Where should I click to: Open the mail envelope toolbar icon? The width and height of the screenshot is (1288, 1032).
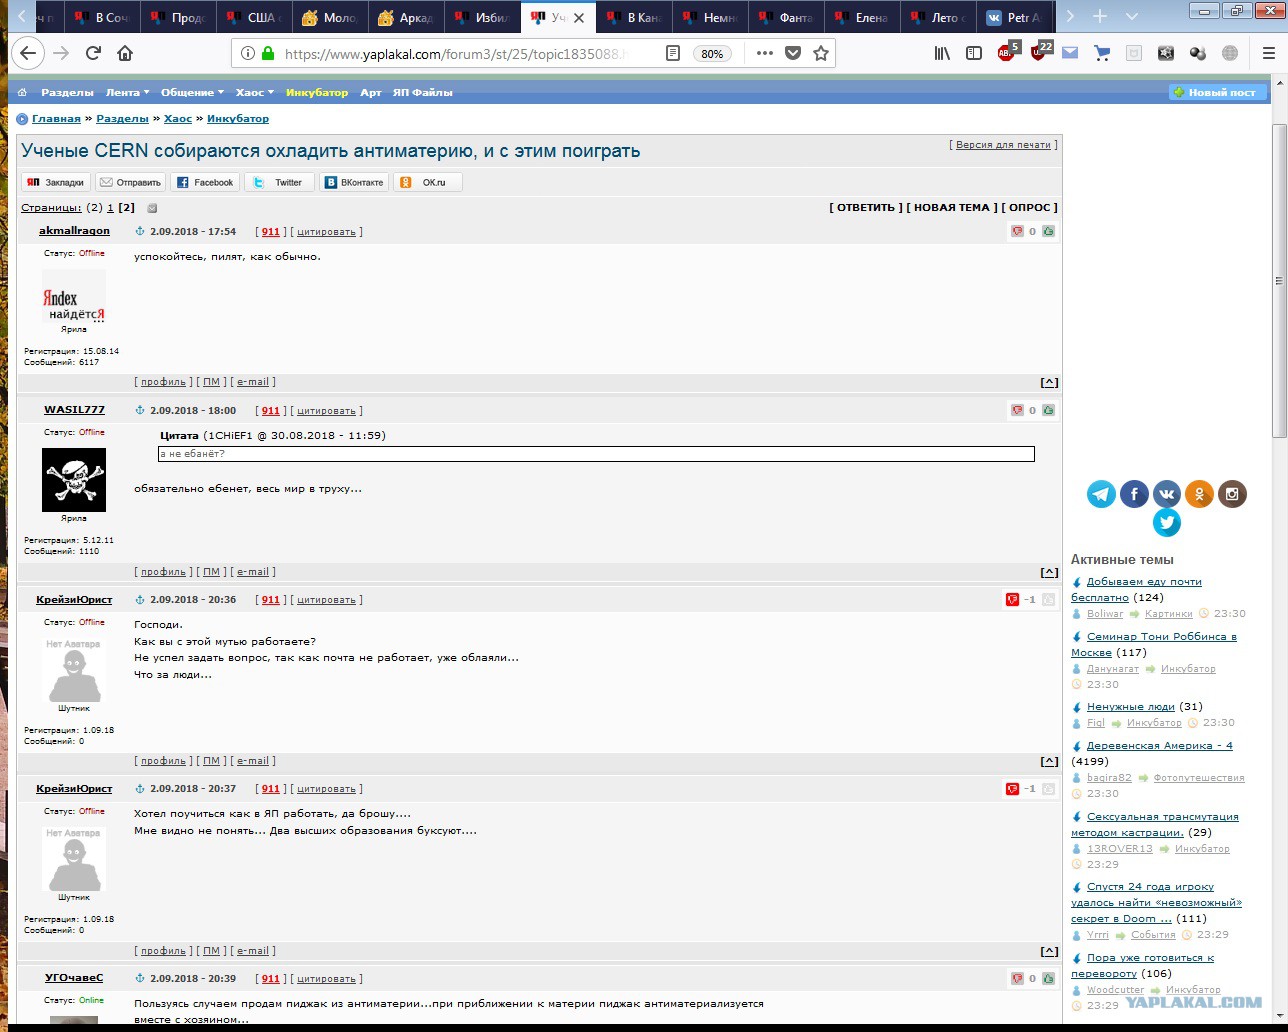1070,53
